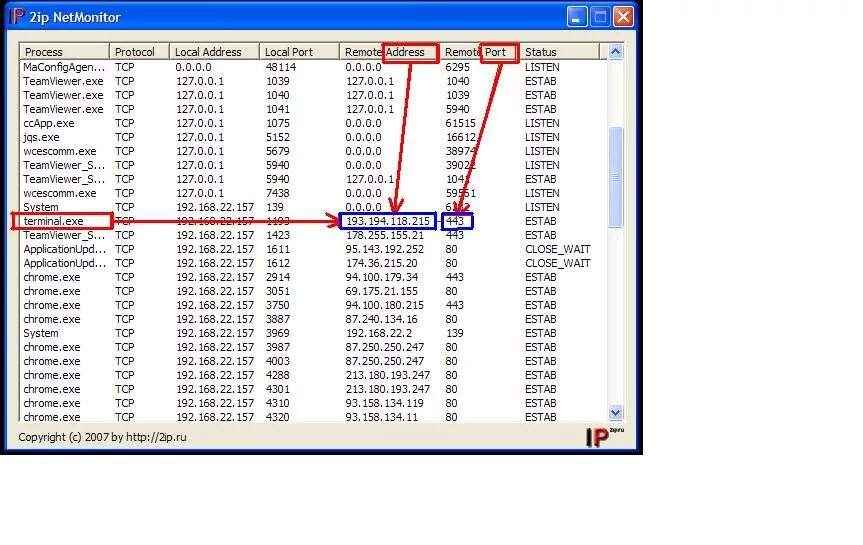Image resolution: width=863 pixels, height=545 pixels.
Task: Click the vertical scrollbar thumb
Action: pos(615,177)
